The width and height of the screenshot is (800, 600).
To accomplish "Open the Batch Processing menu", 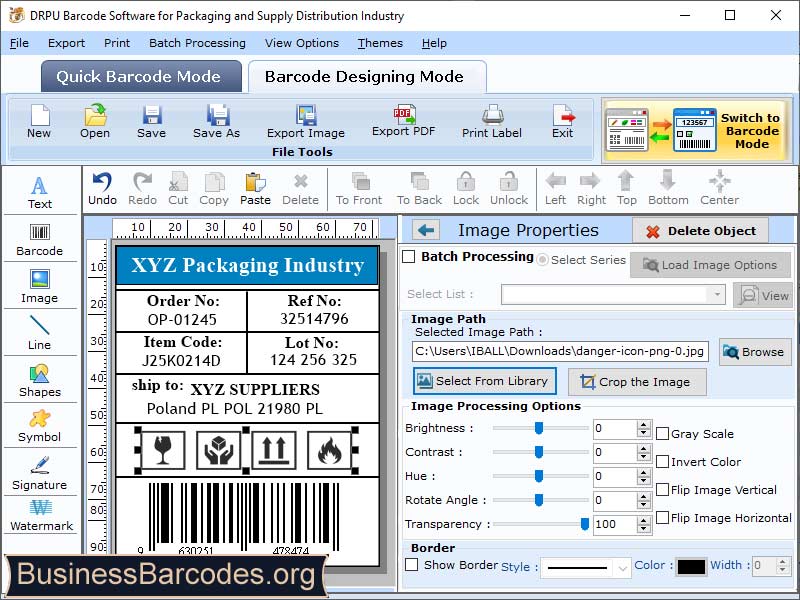I will [x=197, y=43].
